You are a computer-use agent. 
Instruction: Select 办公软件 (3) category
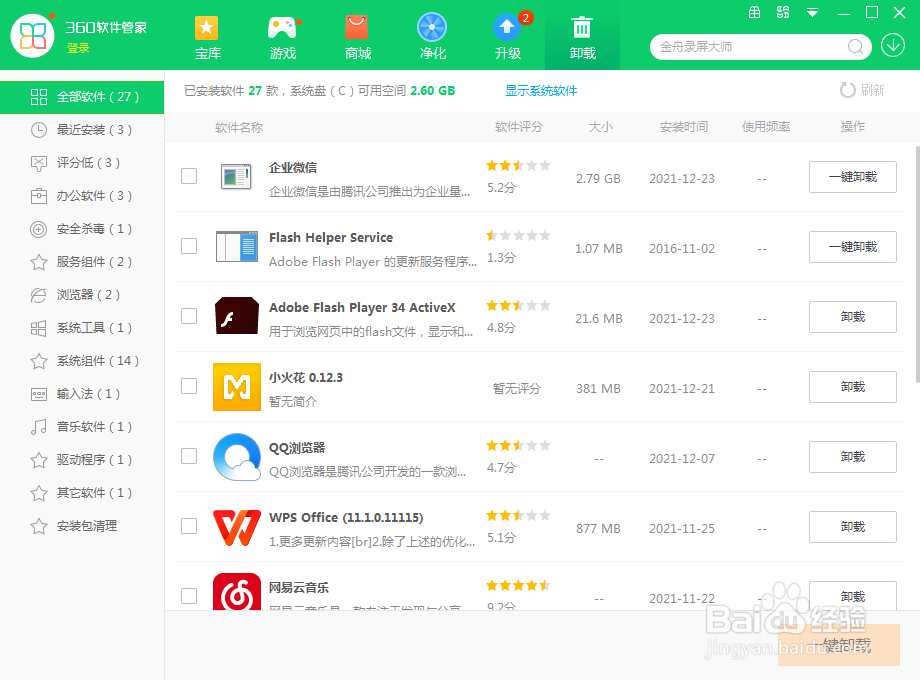click(82, 195)
